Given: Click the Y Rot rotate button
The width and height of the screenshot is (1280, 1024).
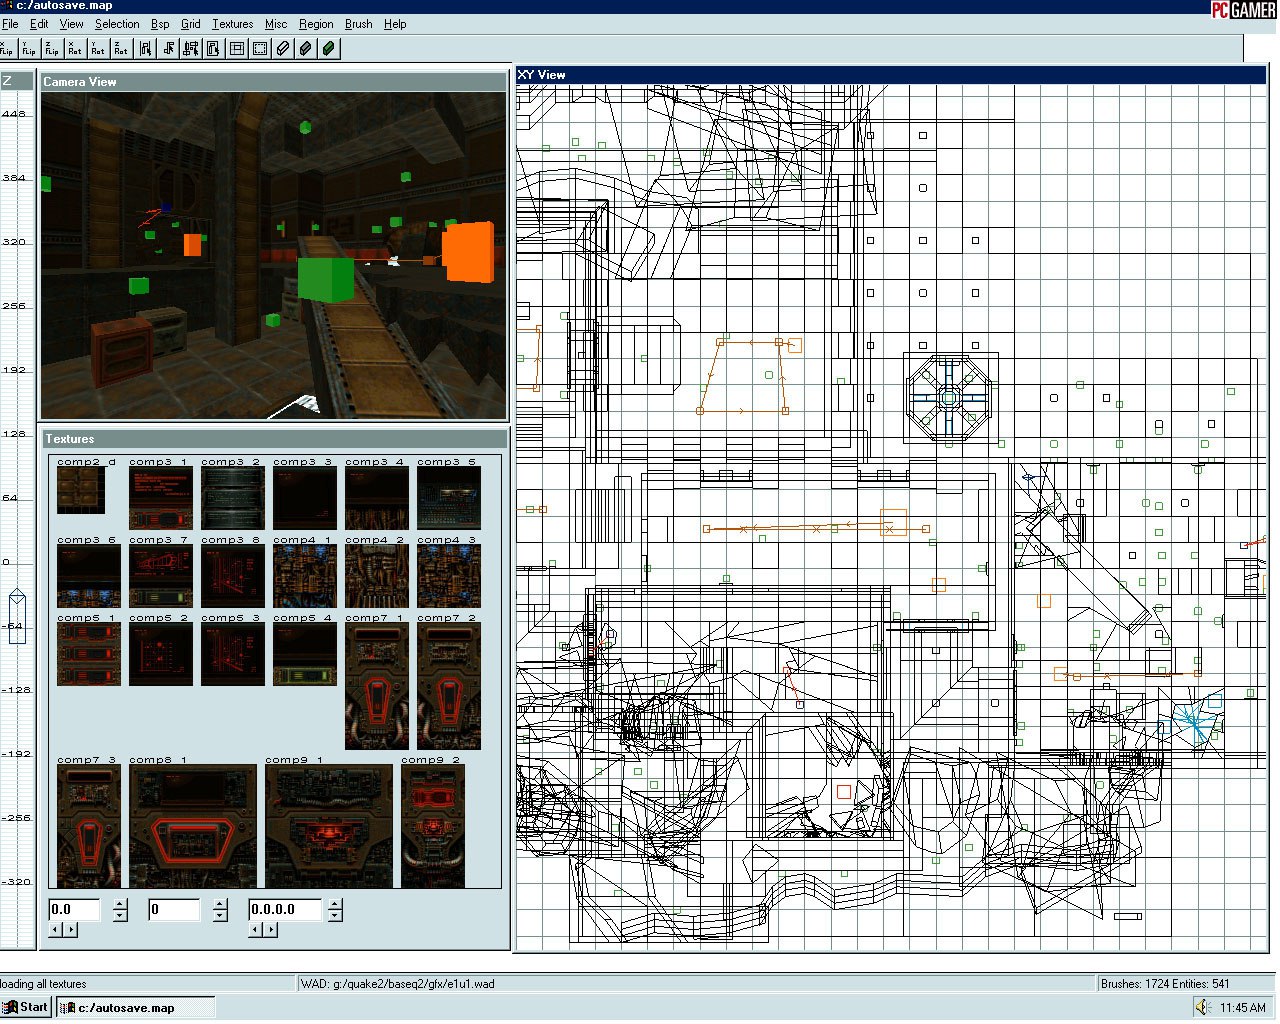Looking at the screenshot, I should click(98, 48).
